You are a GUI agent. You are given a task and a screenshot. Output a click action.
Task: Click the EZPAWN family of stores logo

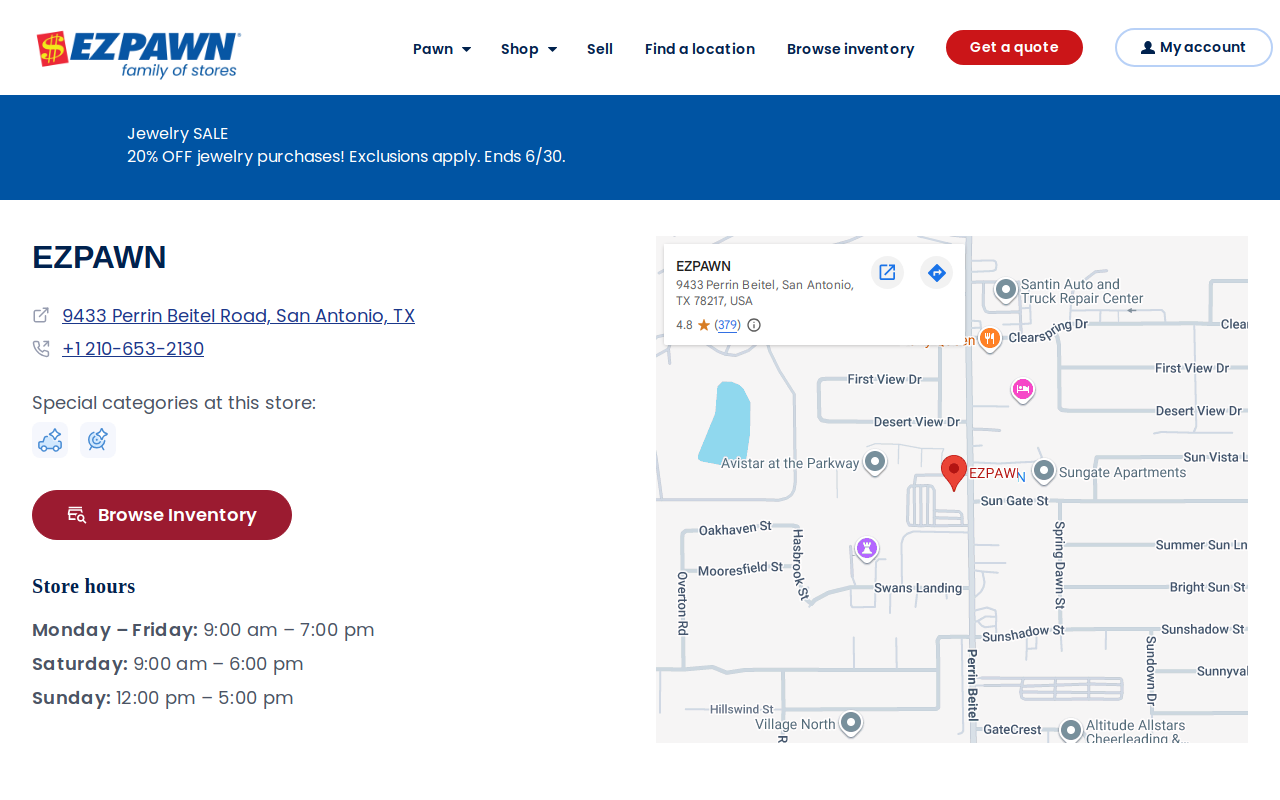point(138,54)
